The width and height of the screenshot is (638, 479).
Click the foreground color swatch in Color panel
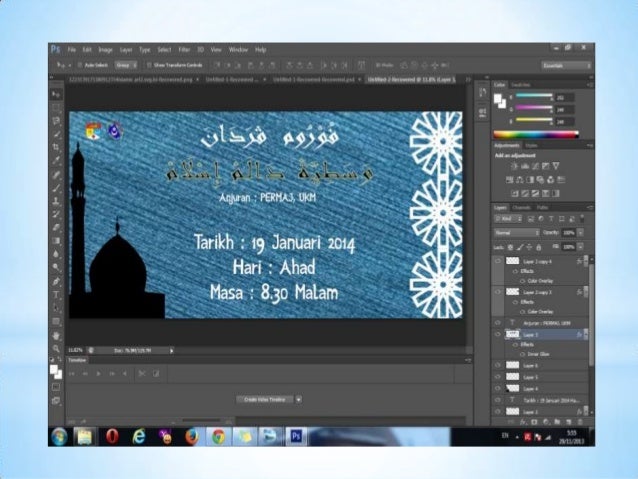pos(498,98)
